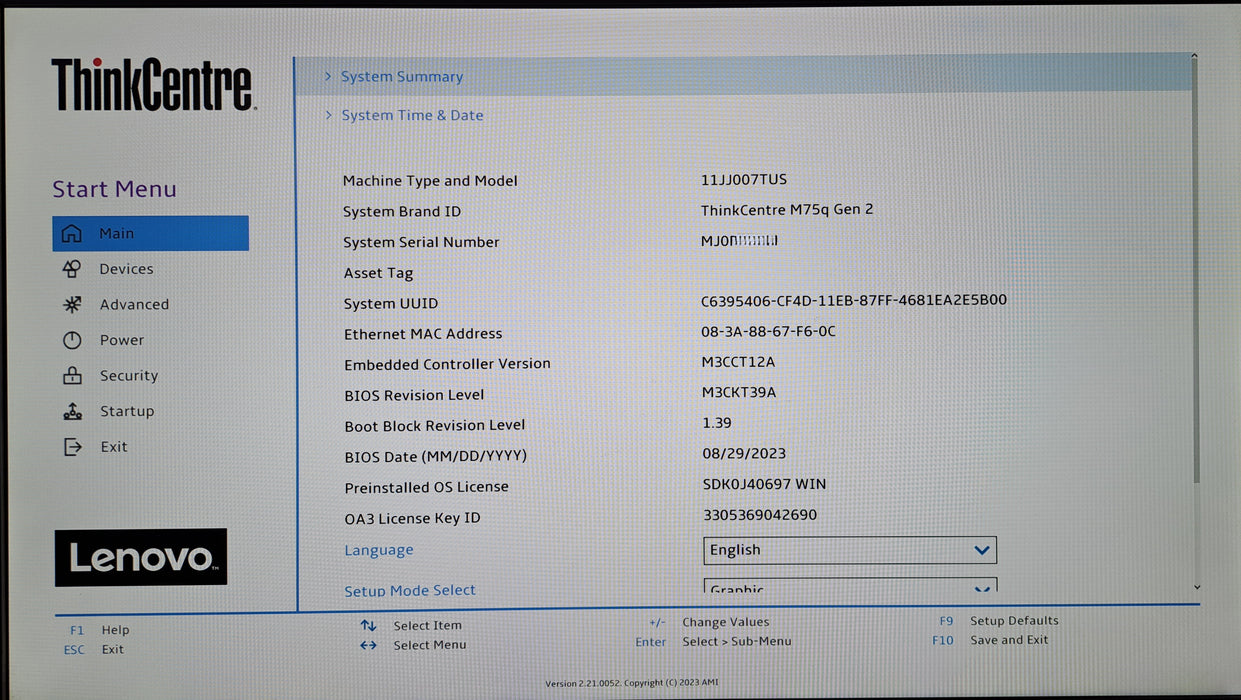Viewport: 1241px width, 700px height.
Task: Click the scrollbar down arrow
Action: click(x=1197, y=588)
